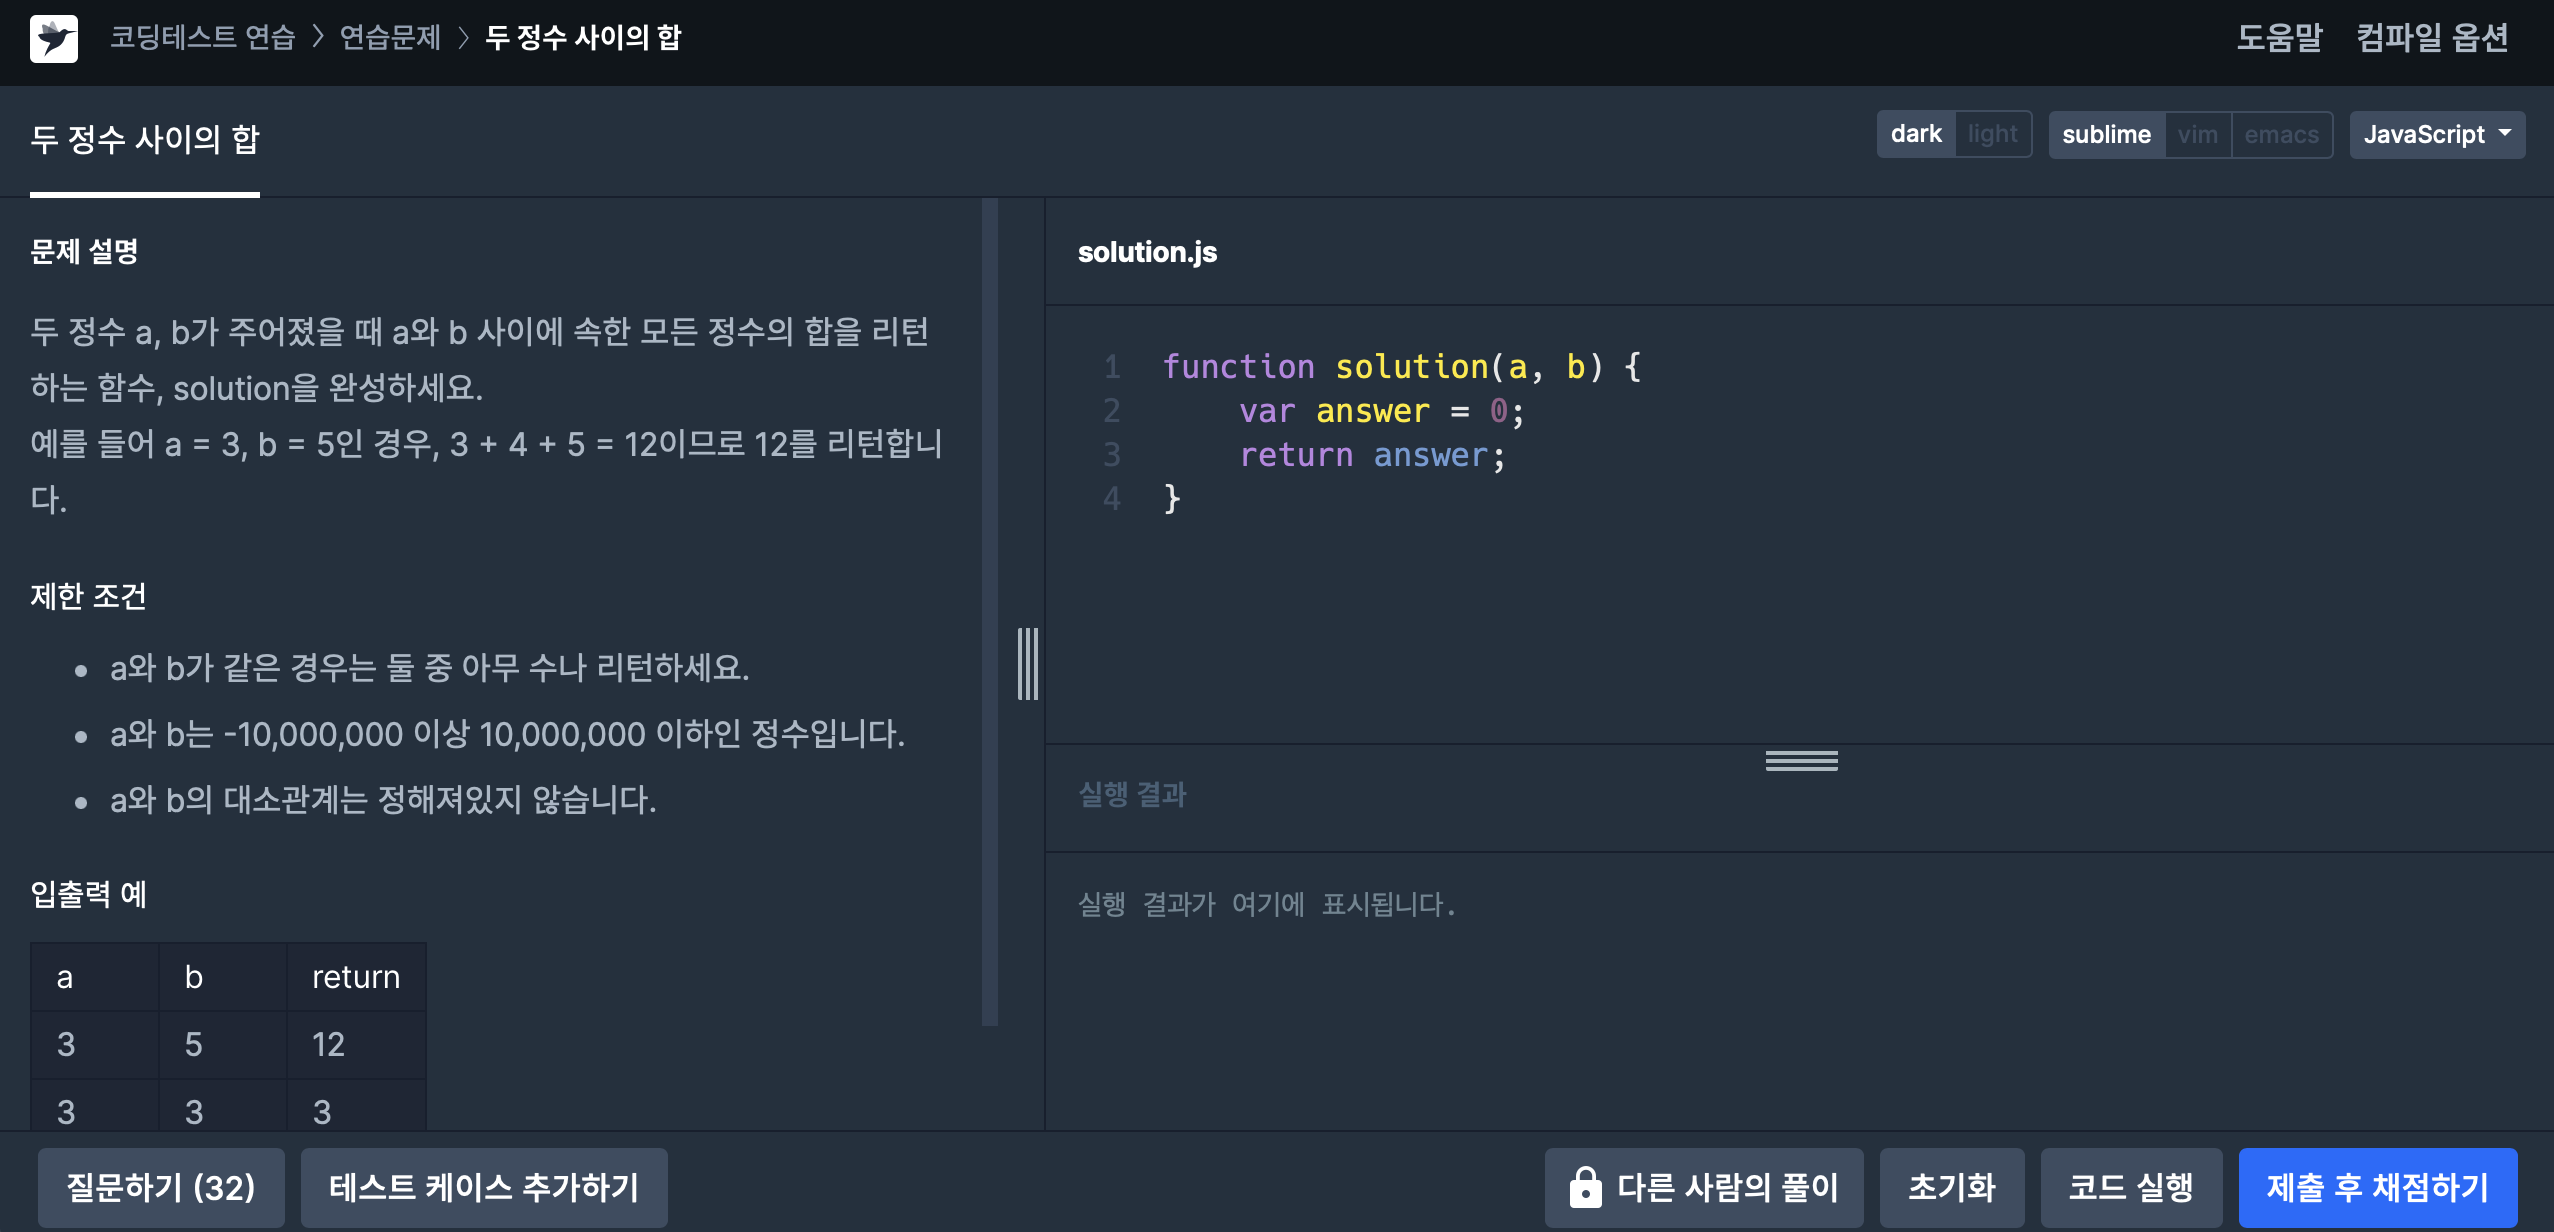The image size is (2554, 1232).
Task: Click the lock icon on 다른 사람의 풀이
Action: (x=1585, y=1188)
